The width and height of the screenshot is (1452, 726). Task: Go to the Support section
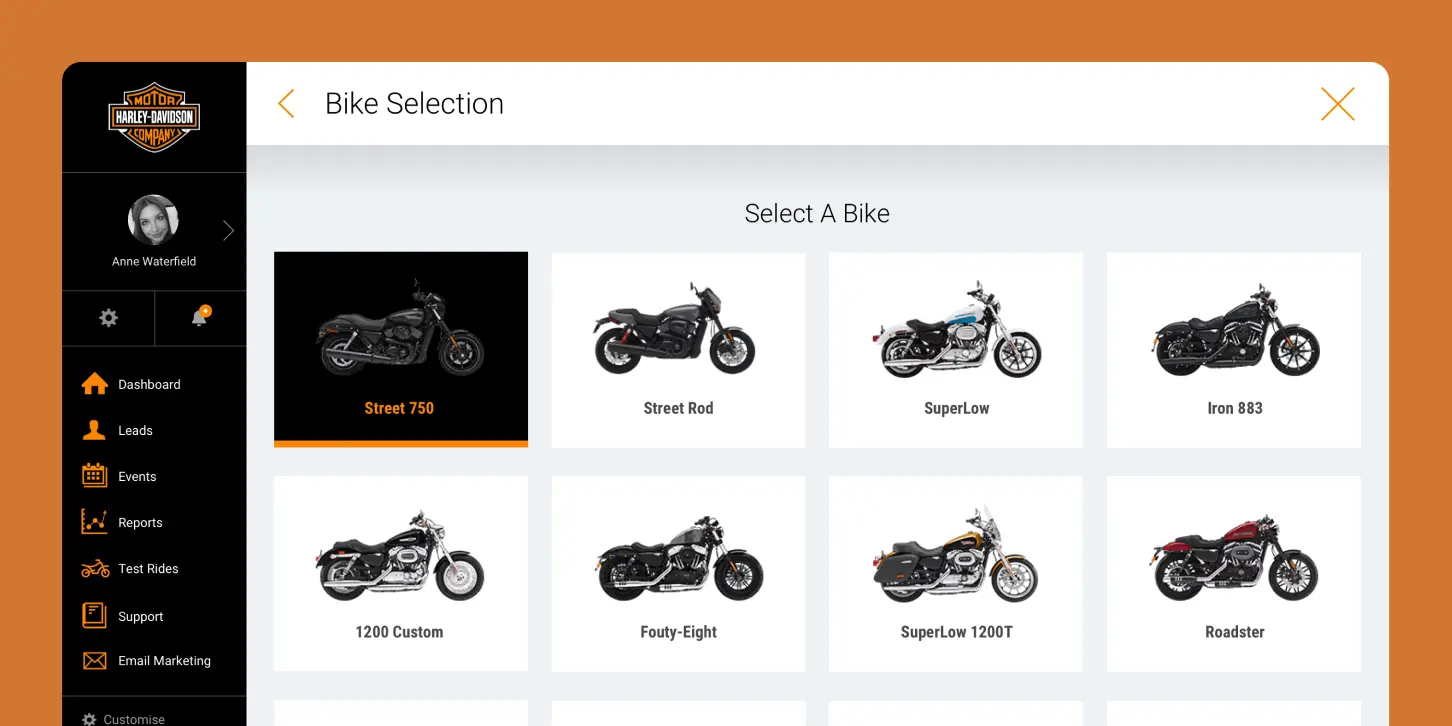tap(140, 616)
